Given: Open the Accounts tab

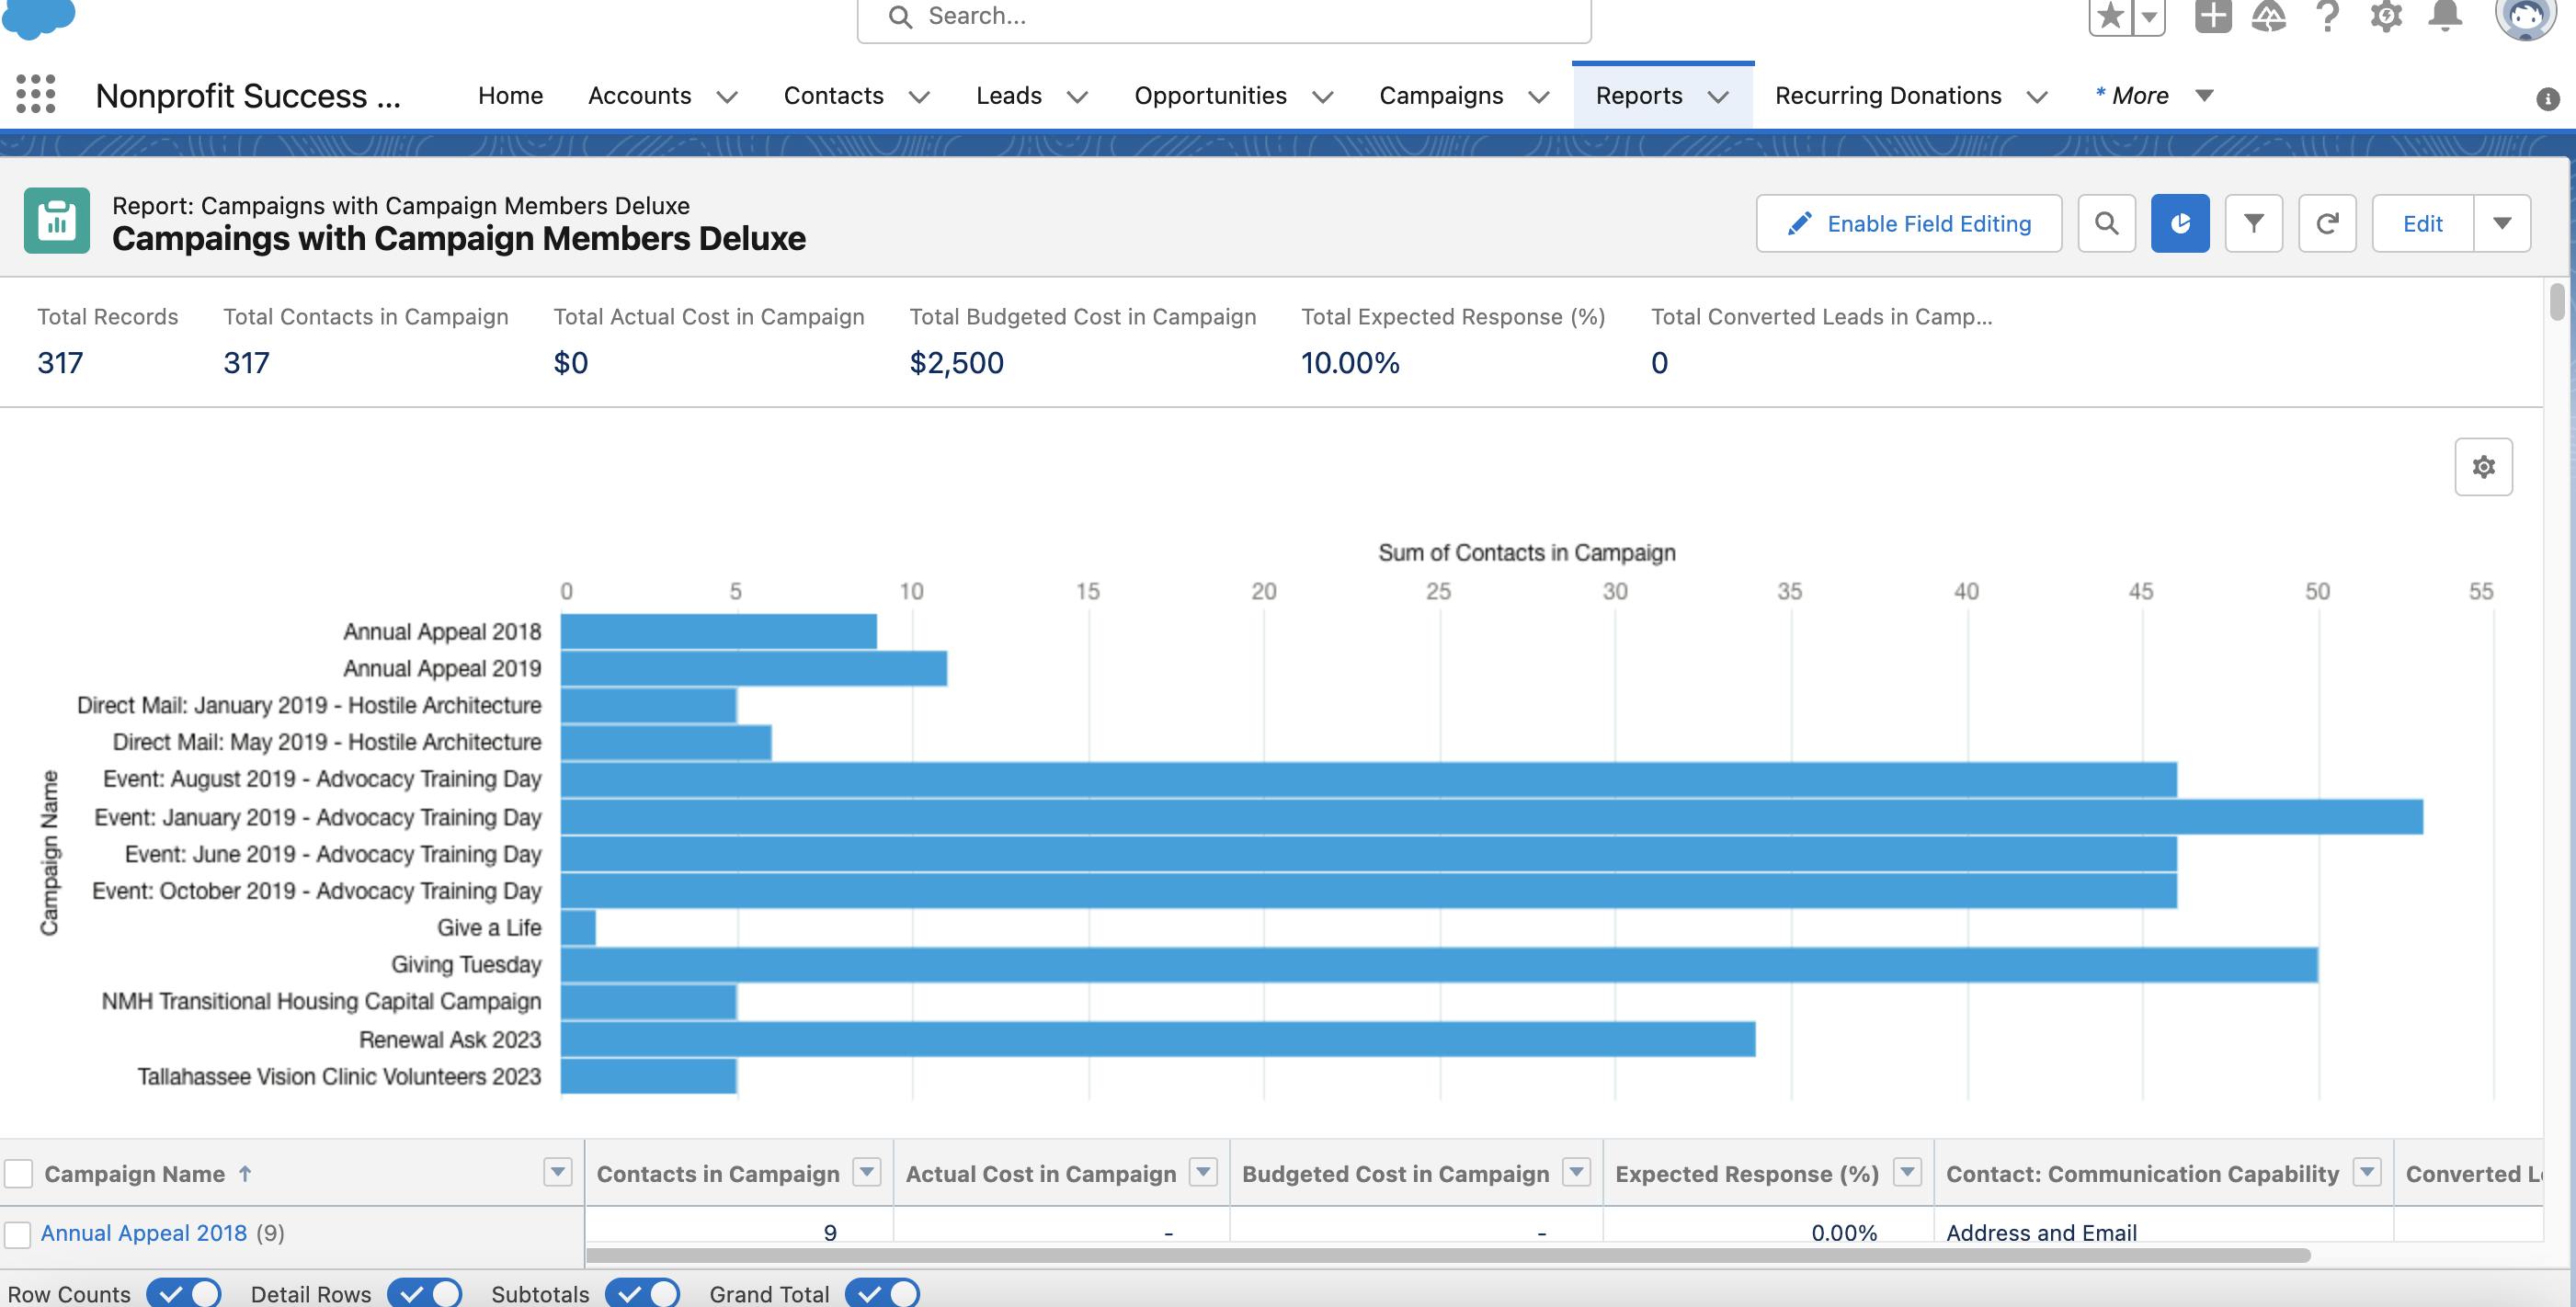Looking at the screenshot, I should click(639, 95).
